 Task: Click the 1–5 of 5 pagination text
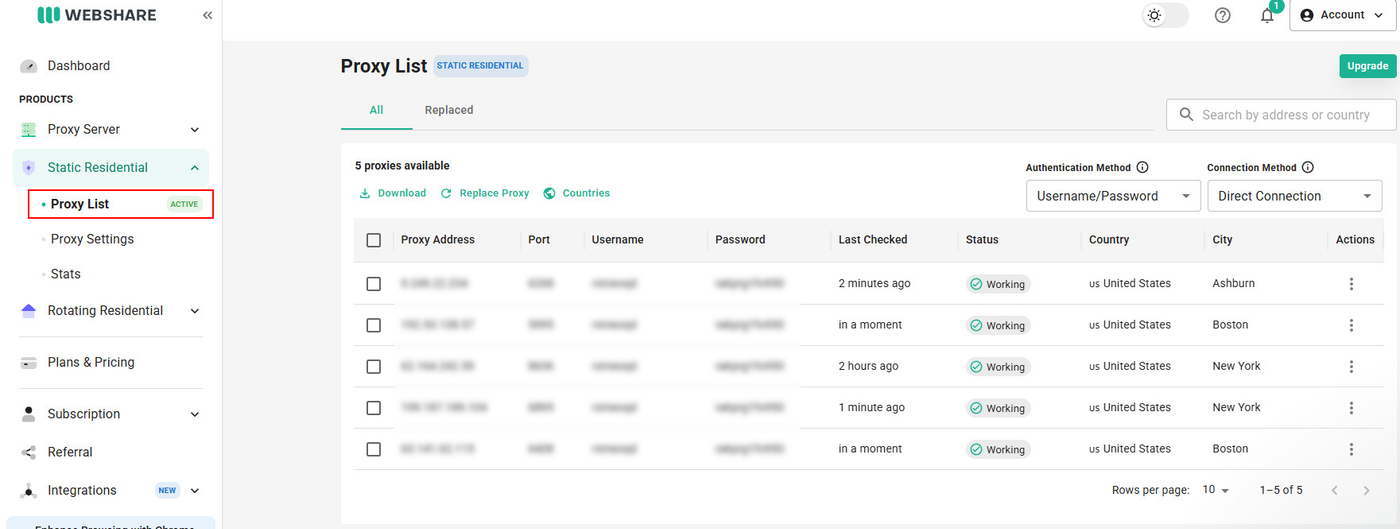tap(1281, 490)
